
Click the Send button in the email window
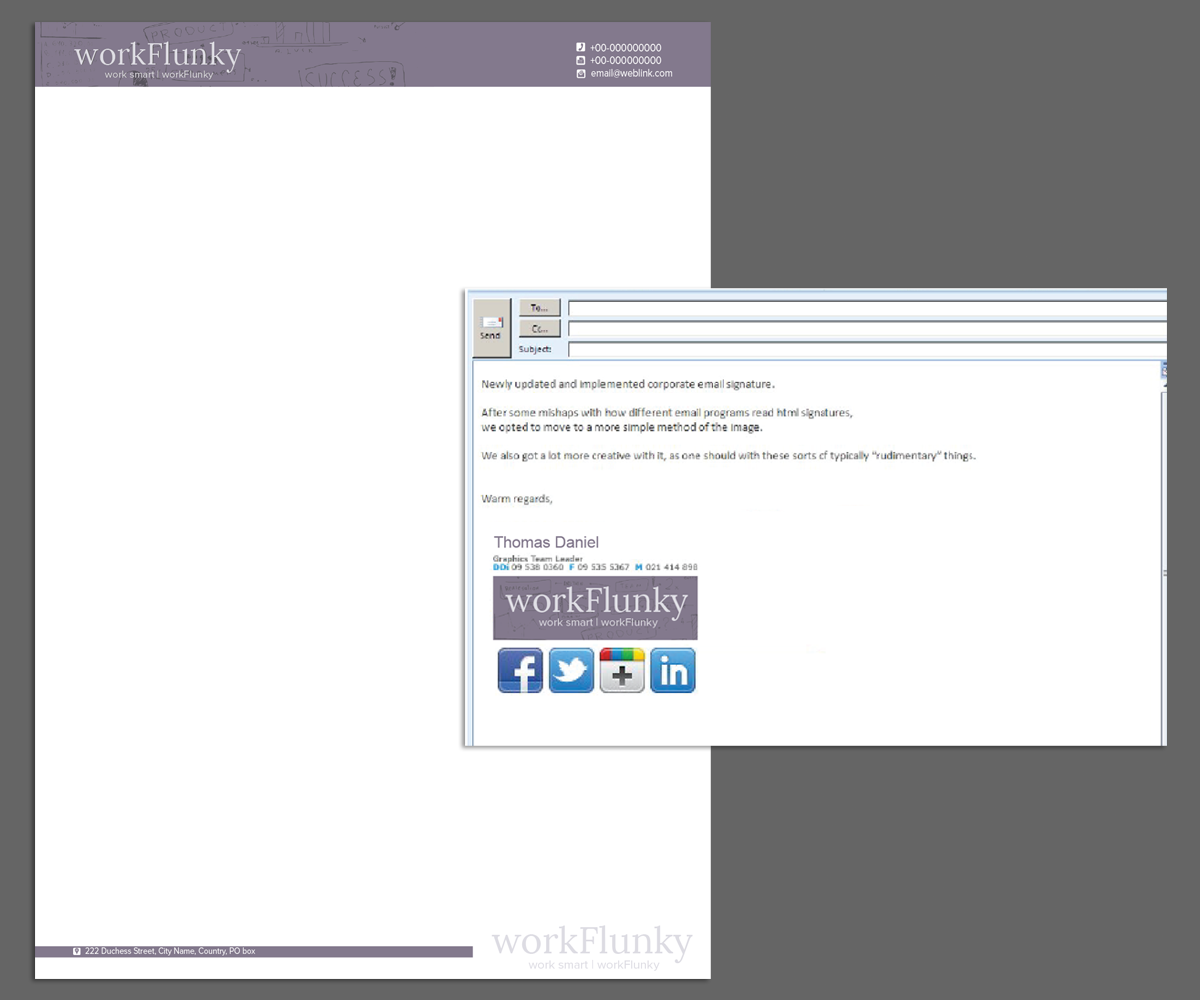tap(490, 328)
